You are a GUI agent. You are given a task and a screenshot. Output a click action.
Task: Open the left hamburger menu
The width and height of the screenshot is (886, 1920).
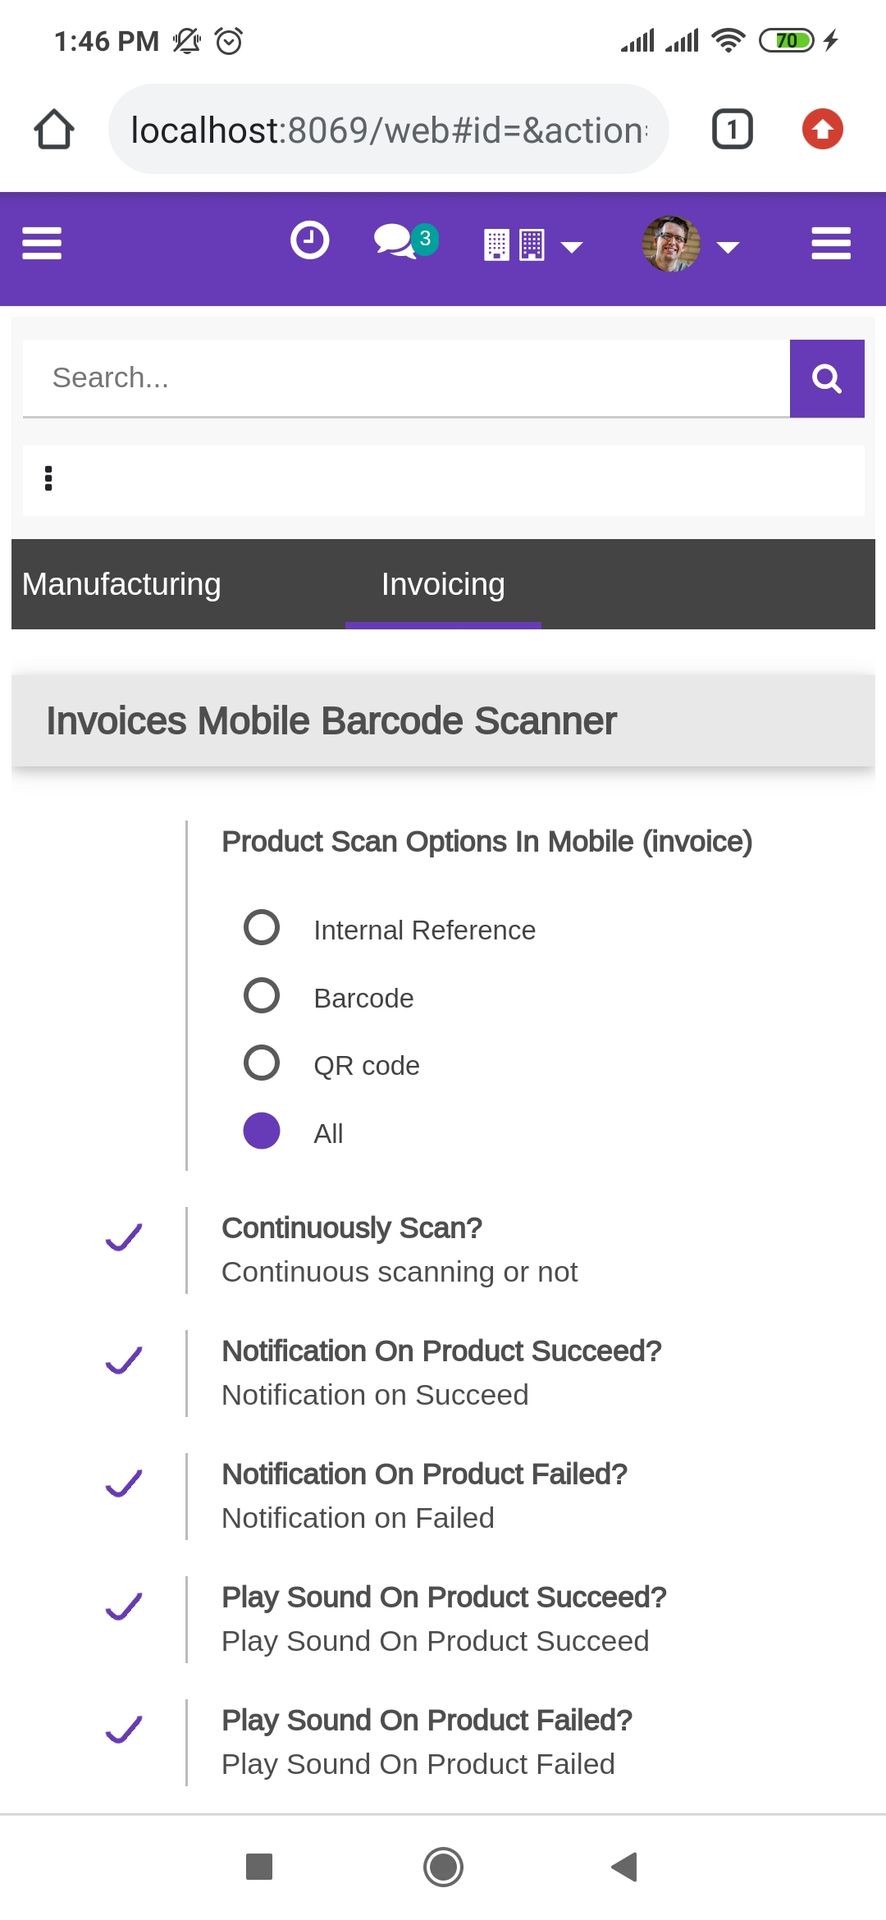(42, 243)
